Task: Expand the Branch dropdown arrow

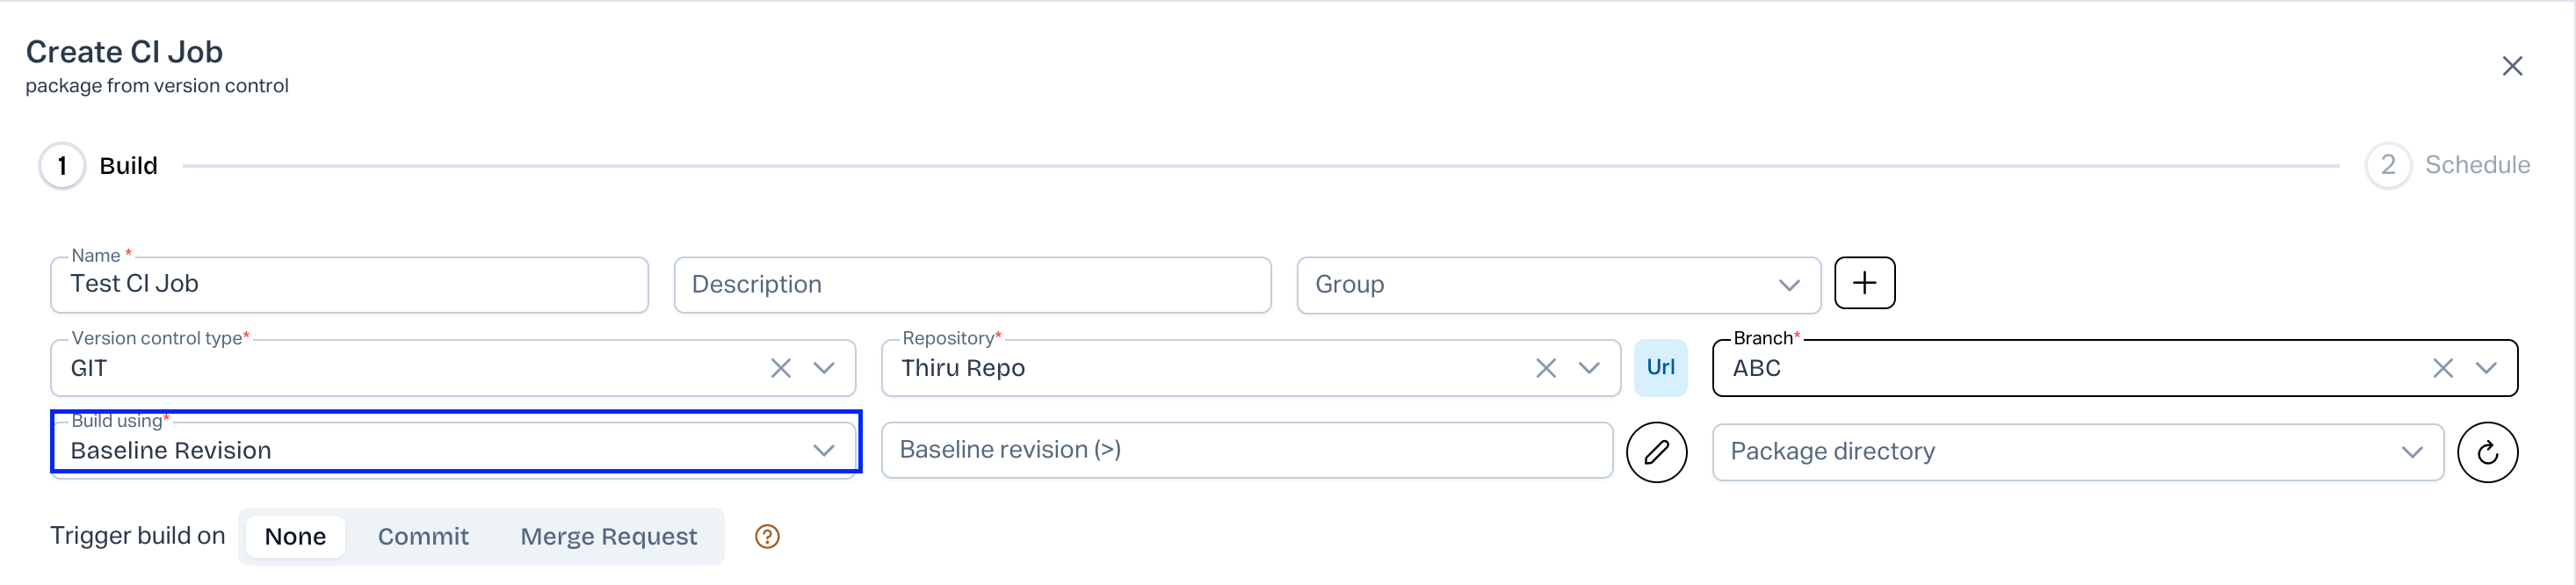Action: pyautogui.click(x=2486, y=369)
